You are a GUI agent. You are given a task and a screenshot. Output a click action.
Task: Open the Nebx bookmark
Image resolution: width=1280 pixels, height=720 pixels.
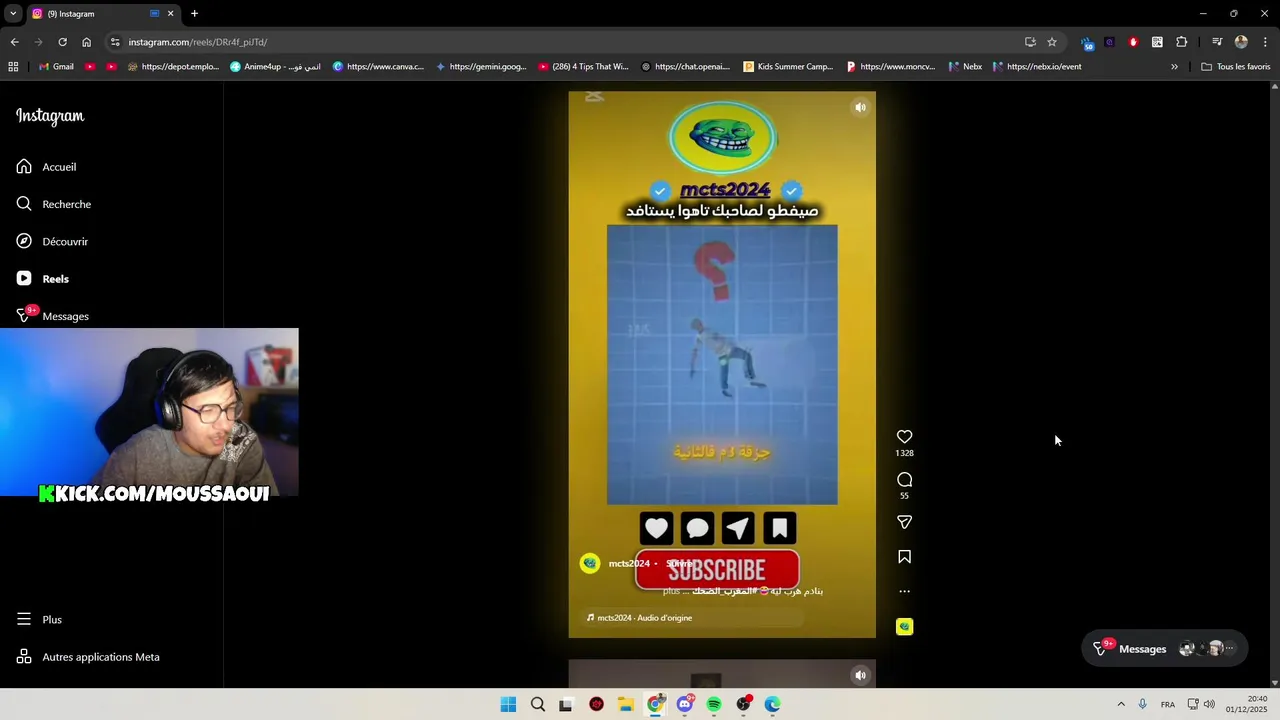tap(965, 67)
